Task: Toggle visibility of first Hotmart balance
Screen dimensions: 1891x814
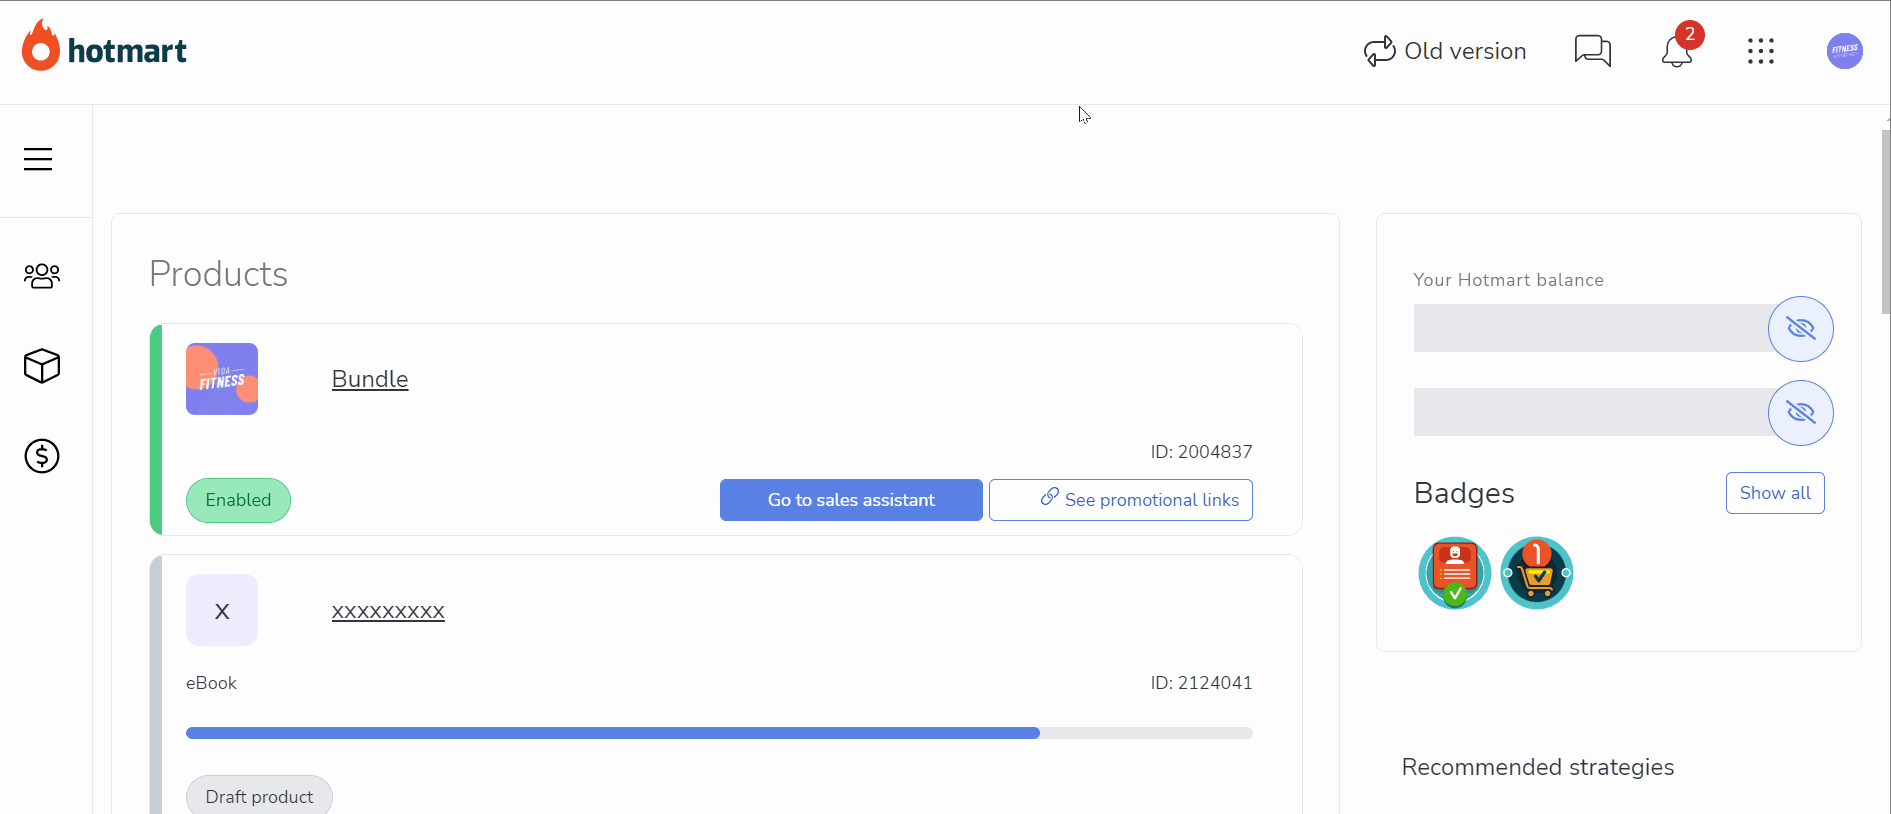Action: [x=1801, y=329]
